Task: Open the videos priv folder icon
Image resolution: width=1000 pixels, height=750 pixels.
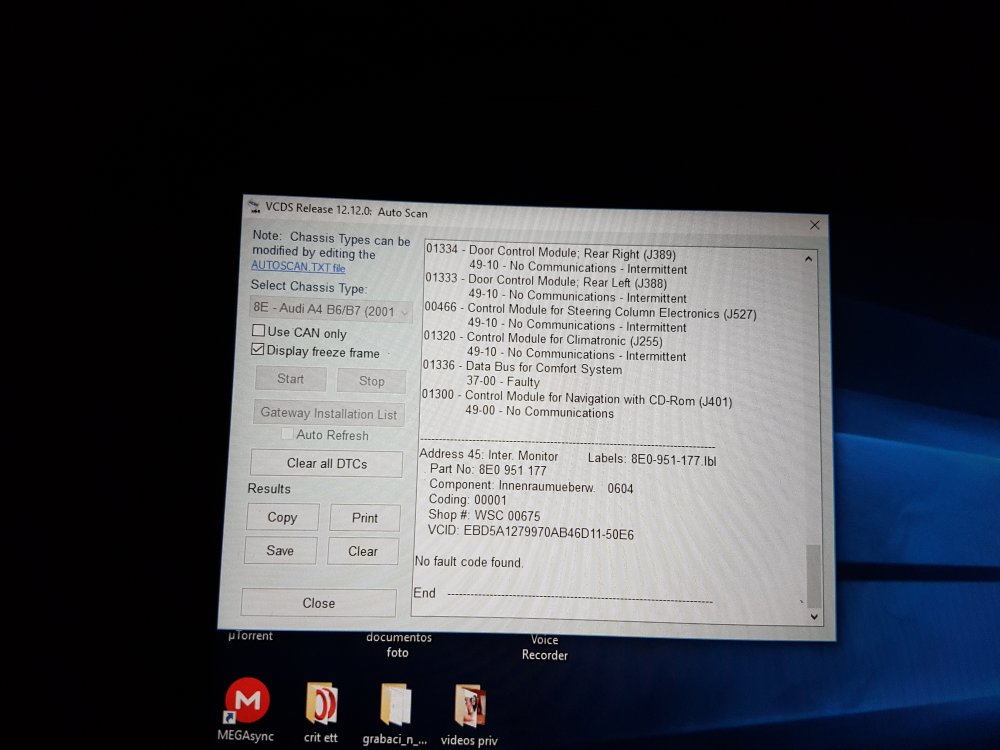Action: [470, 705]
